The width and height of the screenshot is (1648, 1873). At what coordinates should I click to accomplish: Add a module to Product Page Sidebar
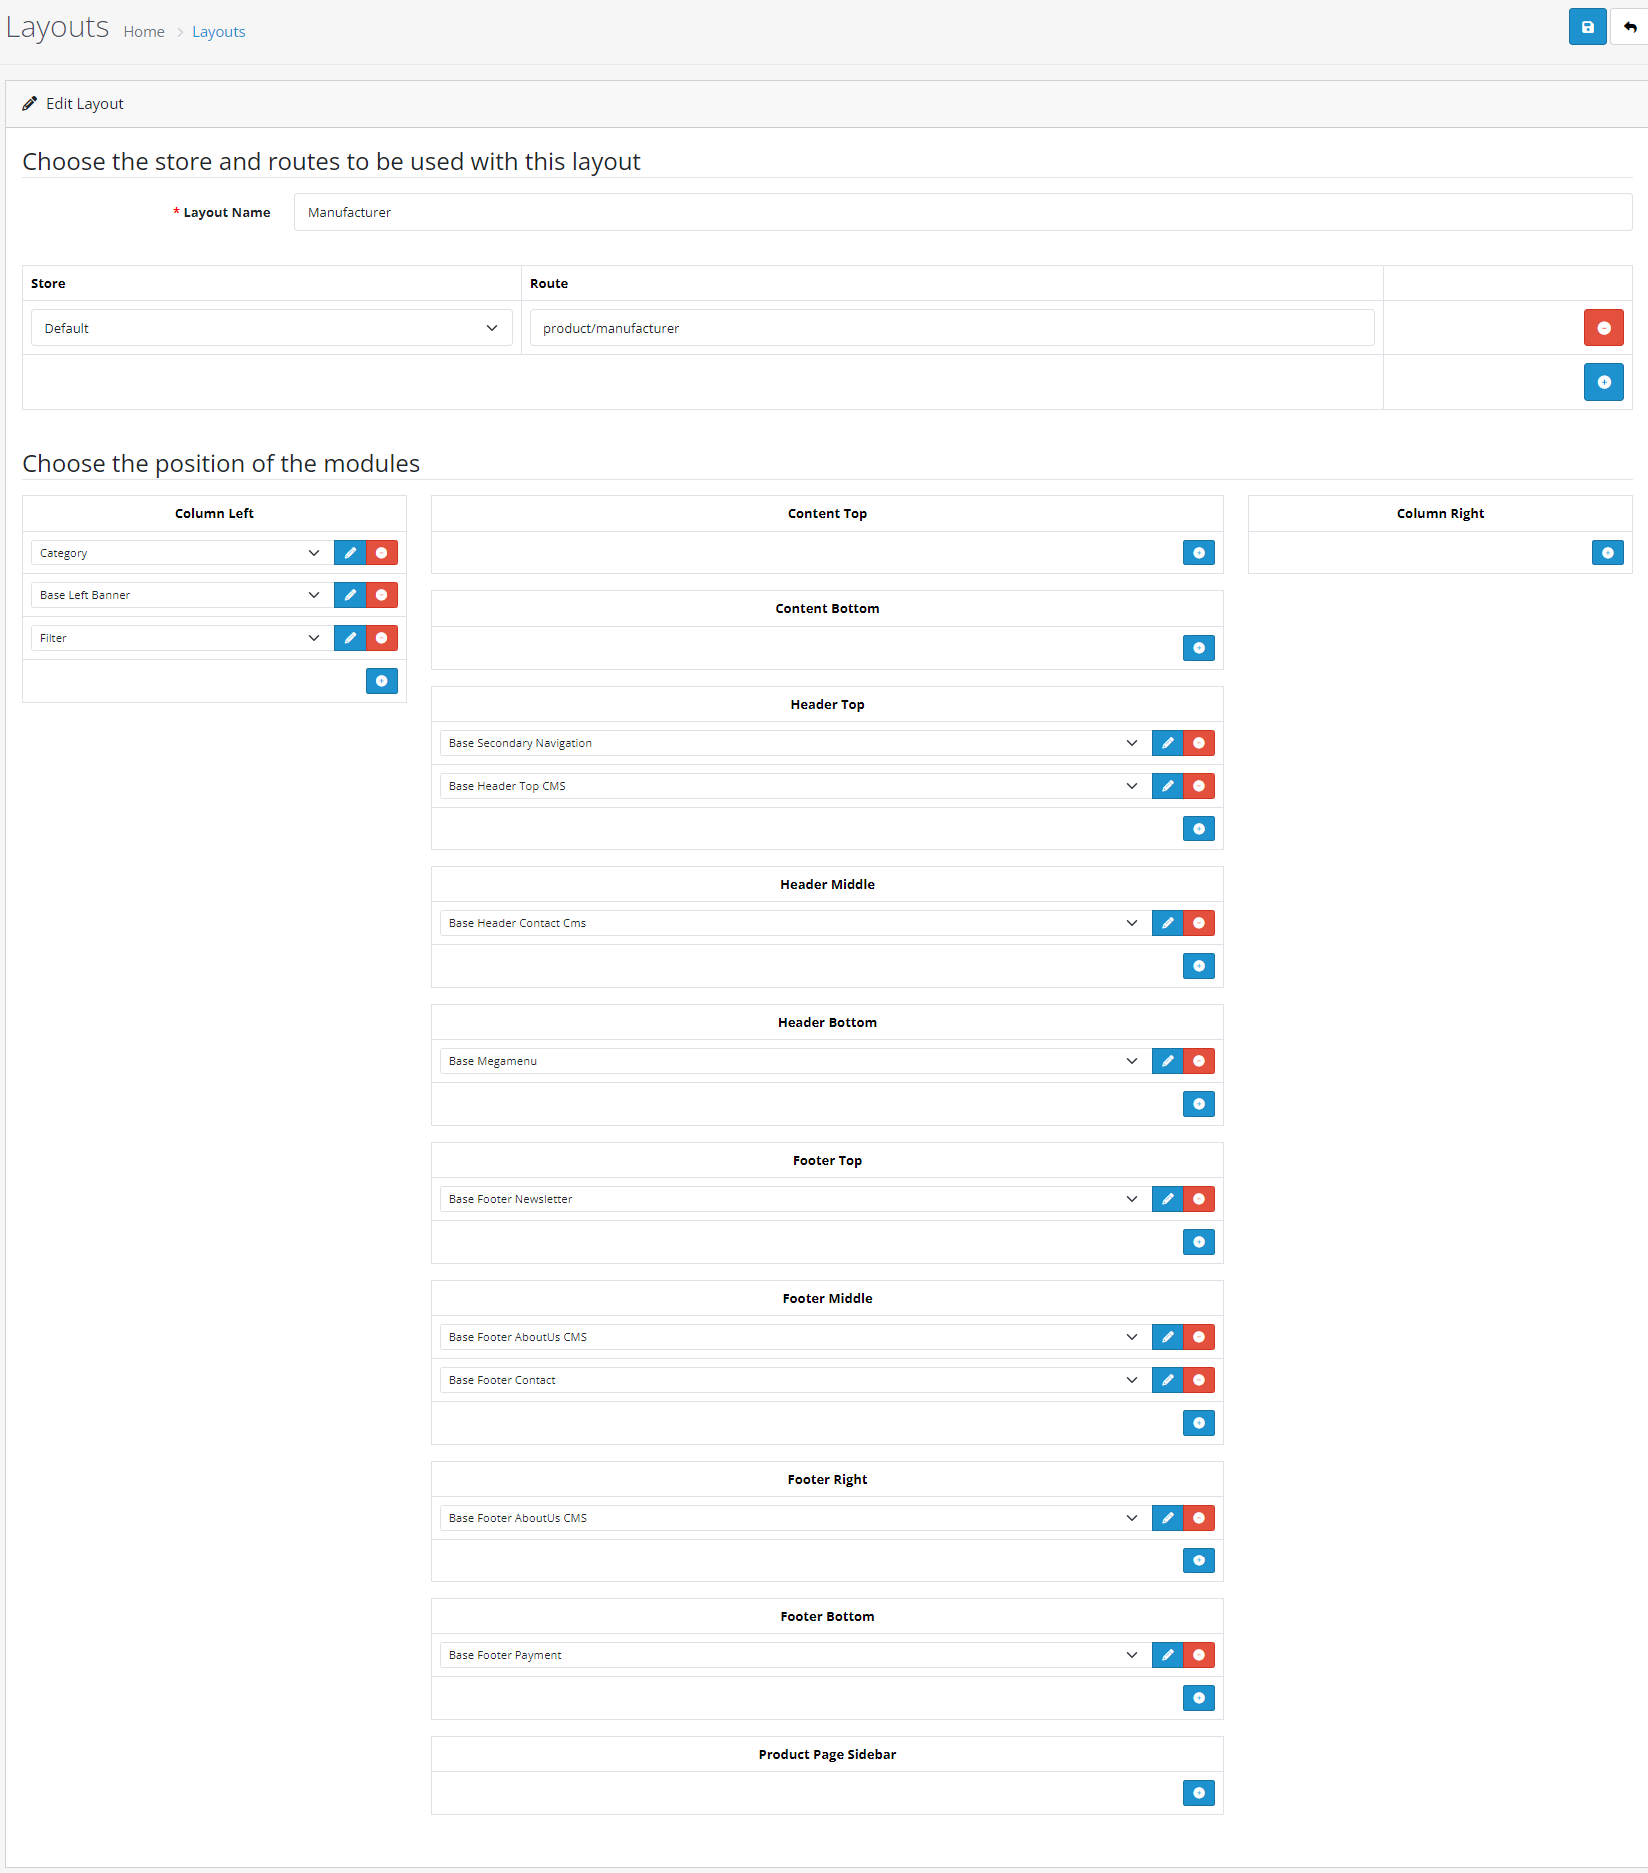pyautogui.click(x=1198, y=1793)
